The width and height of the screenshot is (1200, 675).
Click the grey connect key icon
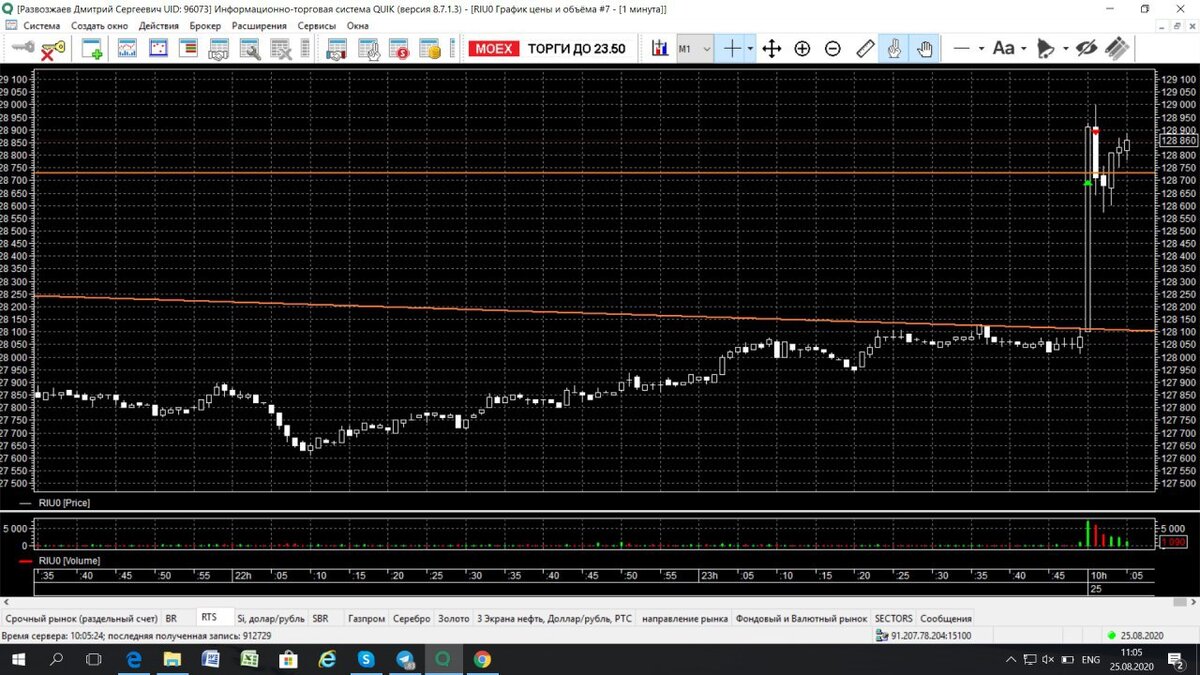[x=22, y=48]
